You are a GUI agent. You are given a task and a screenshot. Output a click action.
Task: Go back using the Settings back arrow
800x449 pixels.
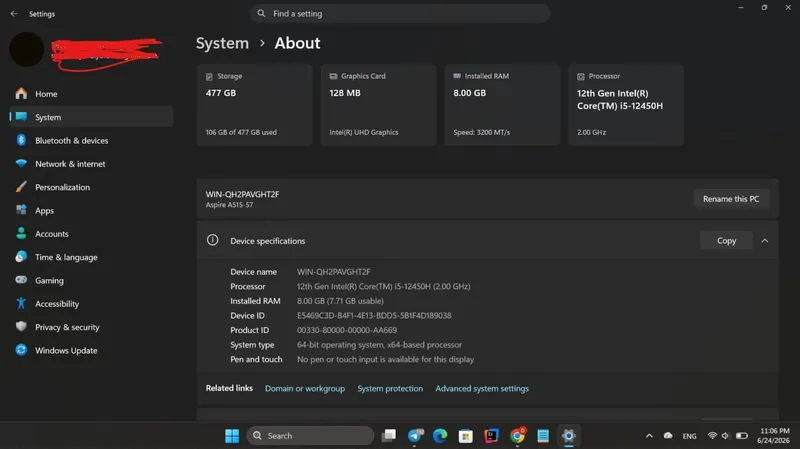click(14, 14)
